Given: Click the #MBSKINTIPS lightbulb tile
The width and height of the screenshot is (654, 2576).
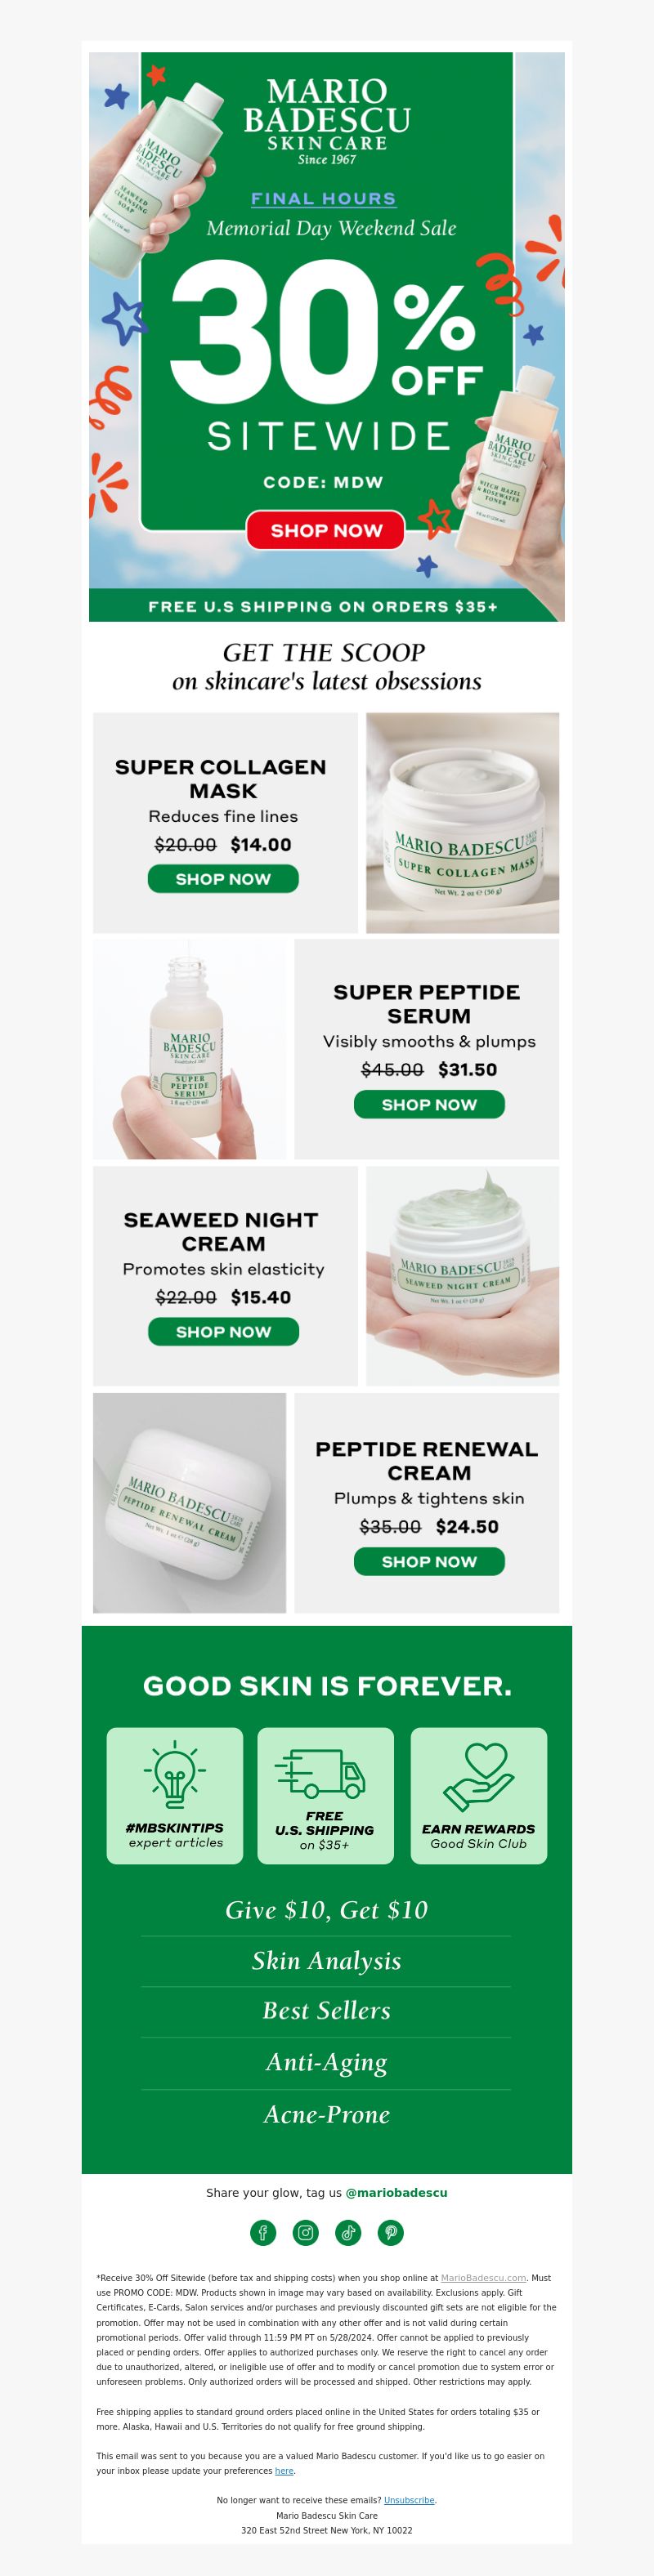Looking at the screenshot, I should (x=175, y=1795).
